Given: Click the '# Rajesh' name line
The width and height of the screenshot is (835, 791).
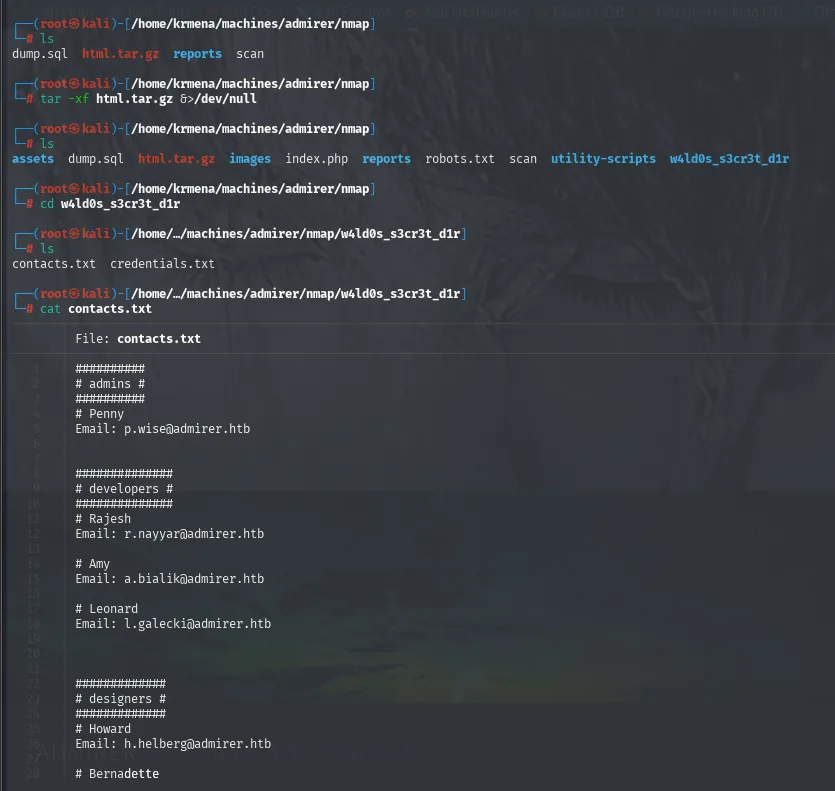Looking at the screenshot, I should [x=103, y=518].
